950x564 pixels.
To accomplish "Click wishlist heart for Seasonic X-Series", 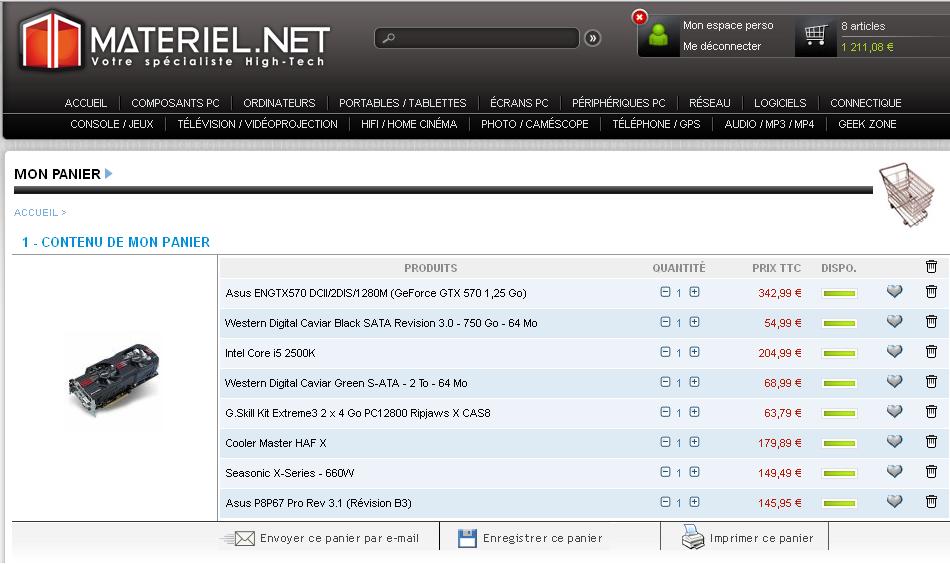I will pos(894,472).
